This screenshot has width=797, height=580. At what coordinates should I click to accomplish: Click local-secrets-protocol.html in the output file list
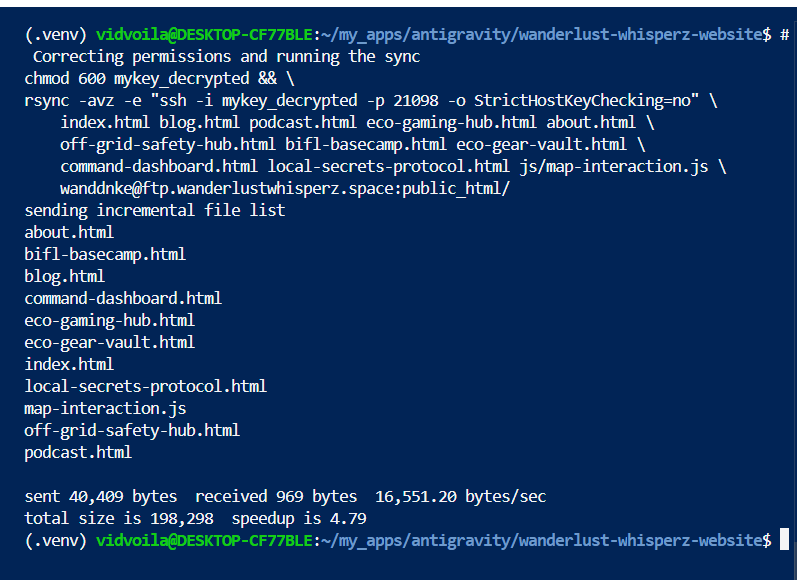click(145, 387)
